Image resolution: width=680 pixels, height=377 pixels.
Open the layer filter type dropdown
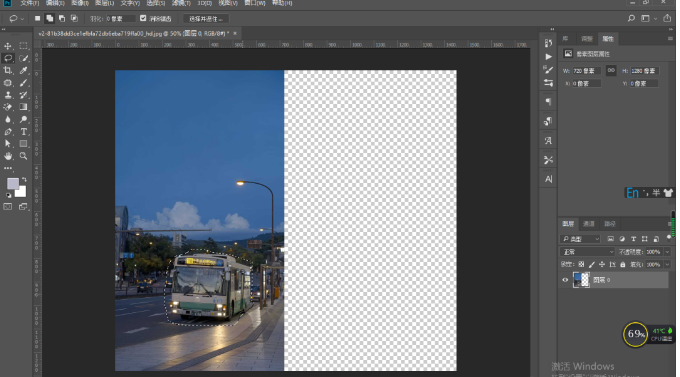coord(580,239)
